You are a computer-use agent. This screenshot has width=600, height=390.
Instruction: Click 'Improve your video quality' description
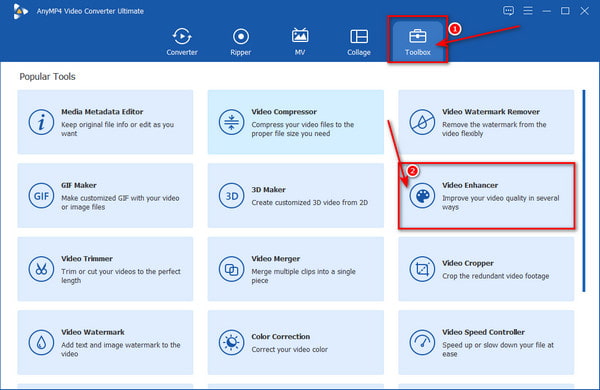tap(501, 202)
